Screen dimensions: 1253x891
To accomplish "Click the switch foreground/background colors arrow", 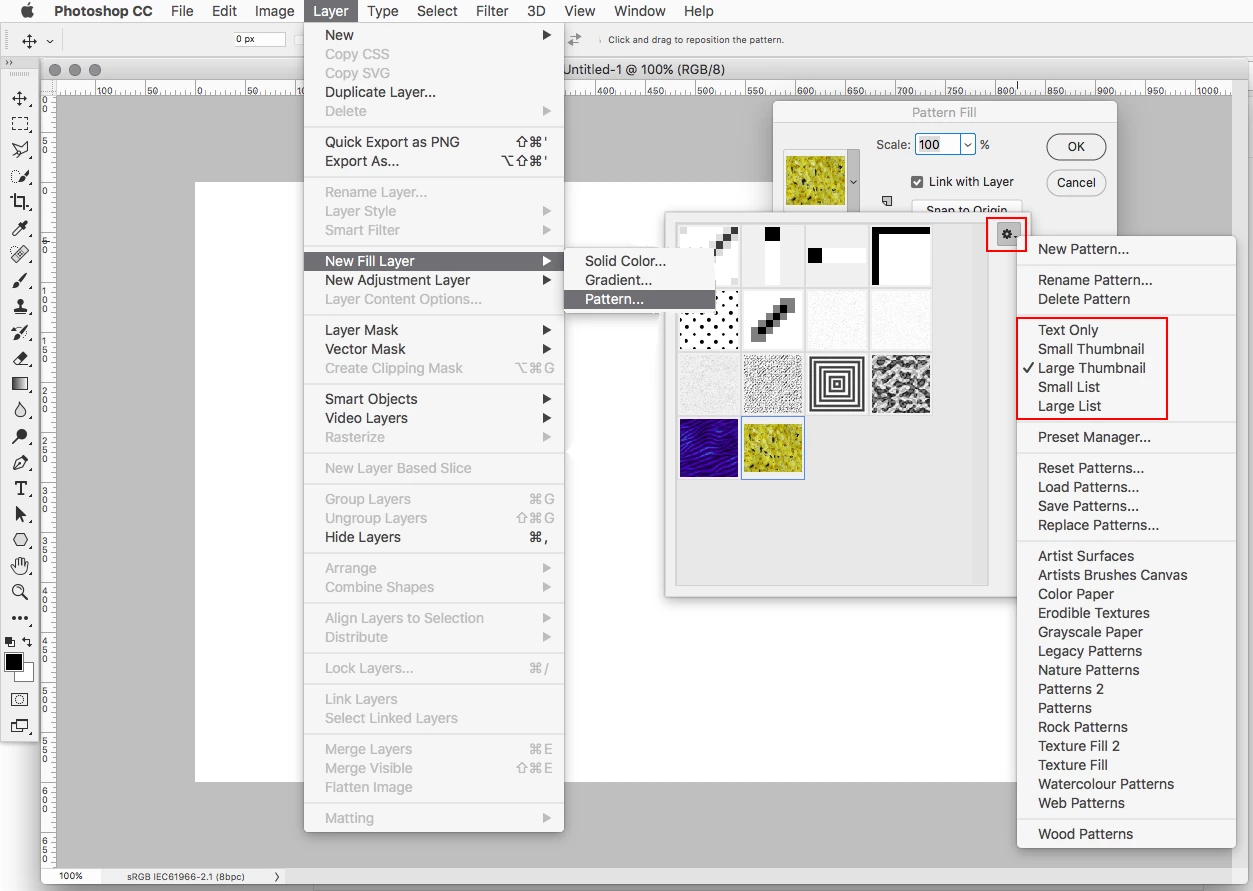I will 28,641.
